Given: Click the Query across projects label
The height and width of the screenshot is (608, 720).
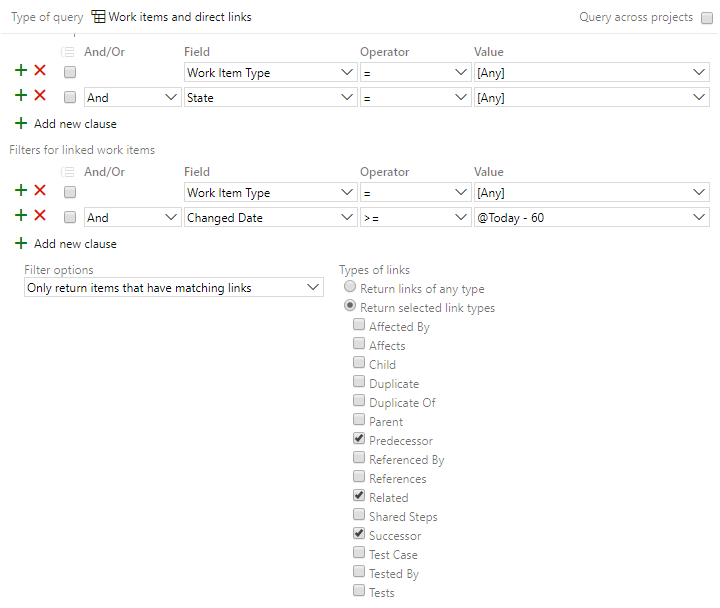Looking at the screenshot, I should [636, 17].
